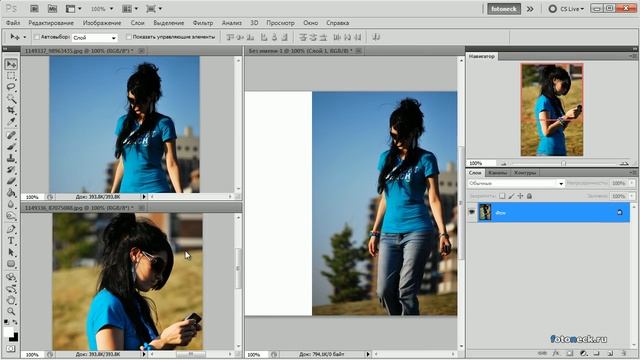Open the Редактирование menu
Image resolution: width=640 pixels, height=360 pixels.
coord(51,23)
